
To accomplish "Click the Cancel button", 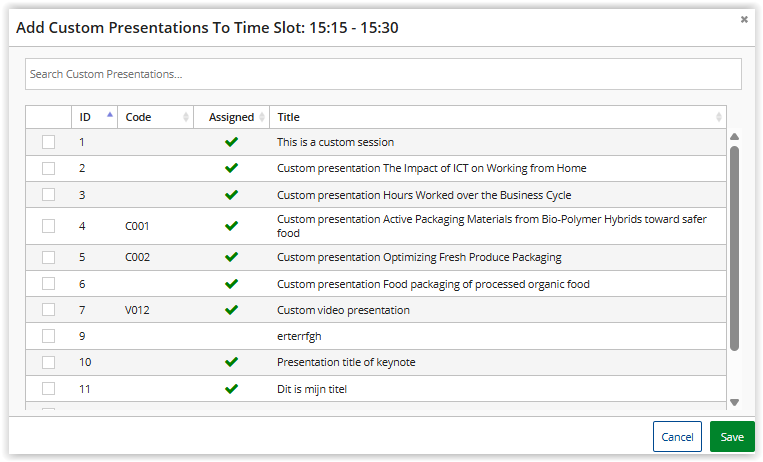I will coord(677,437).
